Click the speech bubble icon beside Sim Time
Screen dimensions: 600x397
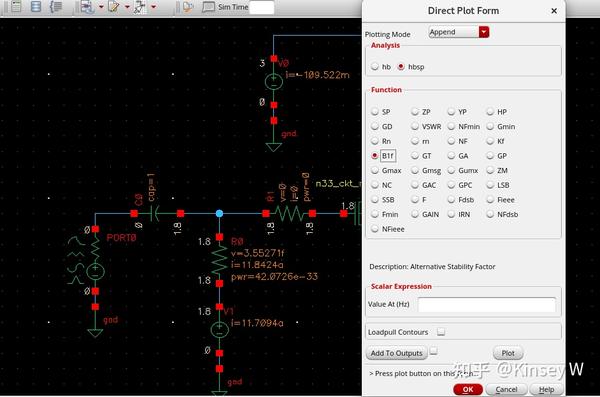pyautogui.click(x=208, y=7)
